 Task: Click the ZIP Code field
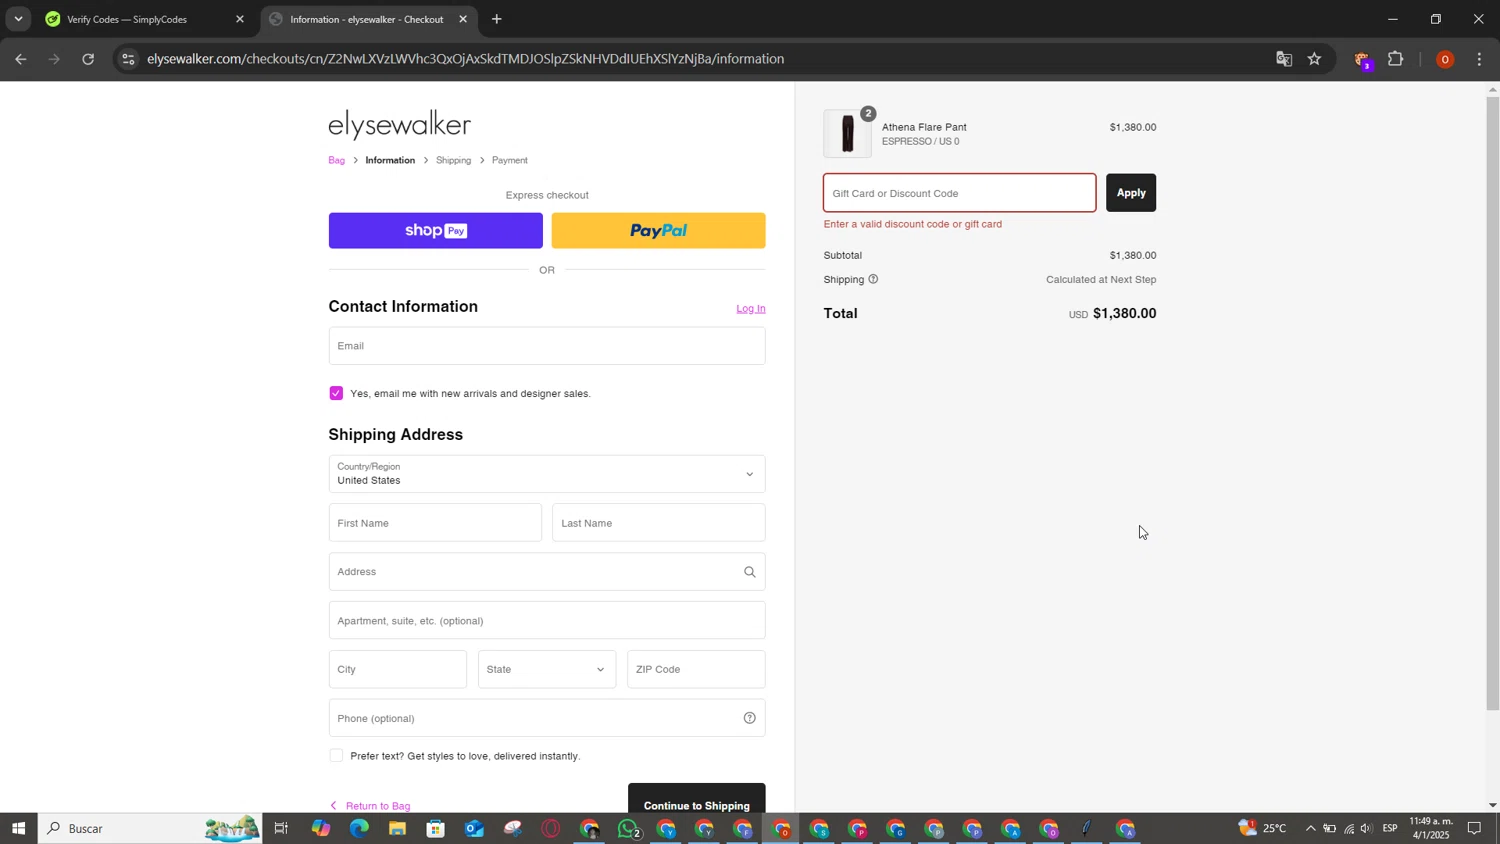point(696,670)
